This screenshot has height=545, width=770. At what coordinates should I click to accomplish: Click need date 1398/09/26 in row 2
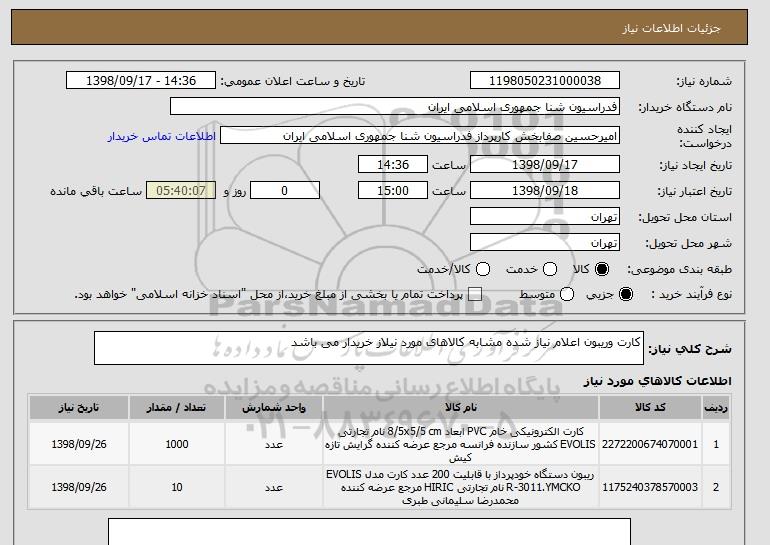[79, 487]
